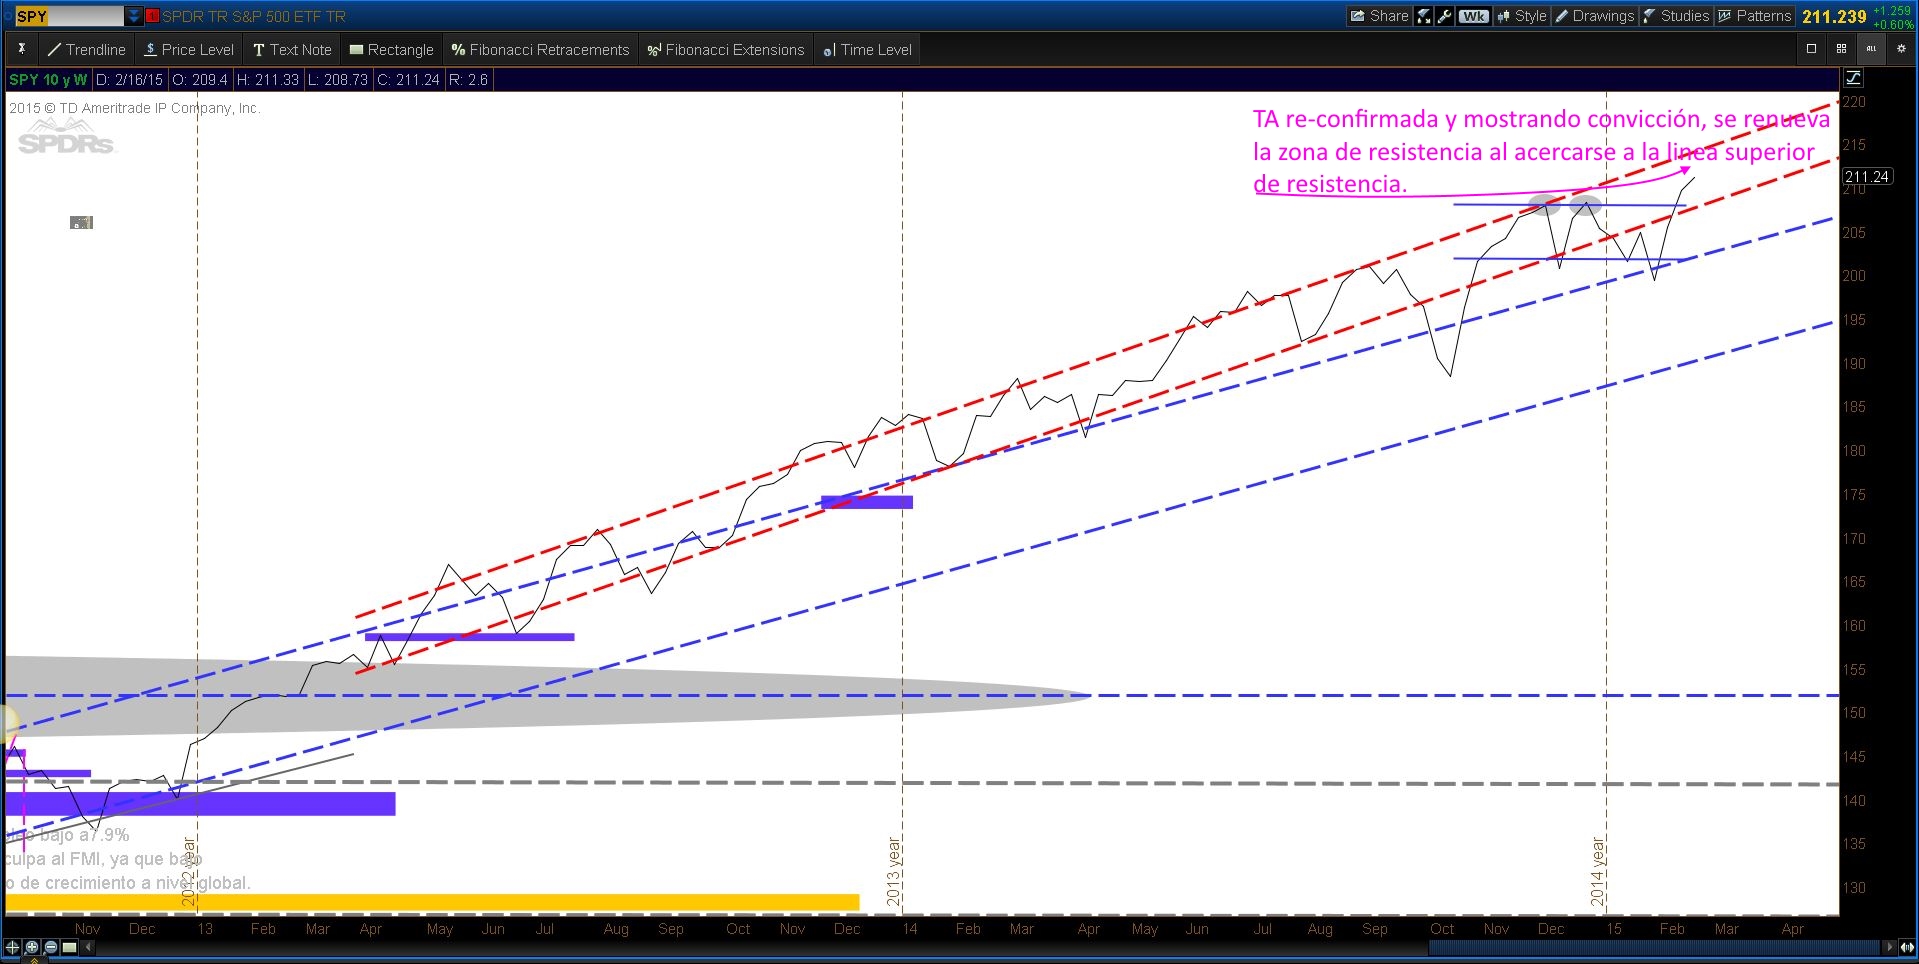The height and width of the screenshot is (964, 1919).
Task: Switch to single chart layout
Action: click(1811, 48)
